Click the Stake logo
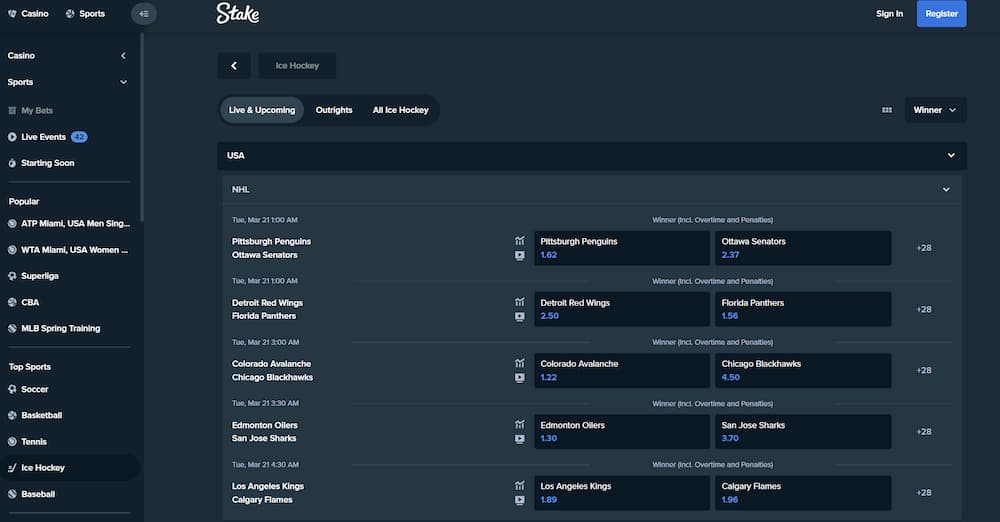1000x522 pixels. tap(237, 13)
